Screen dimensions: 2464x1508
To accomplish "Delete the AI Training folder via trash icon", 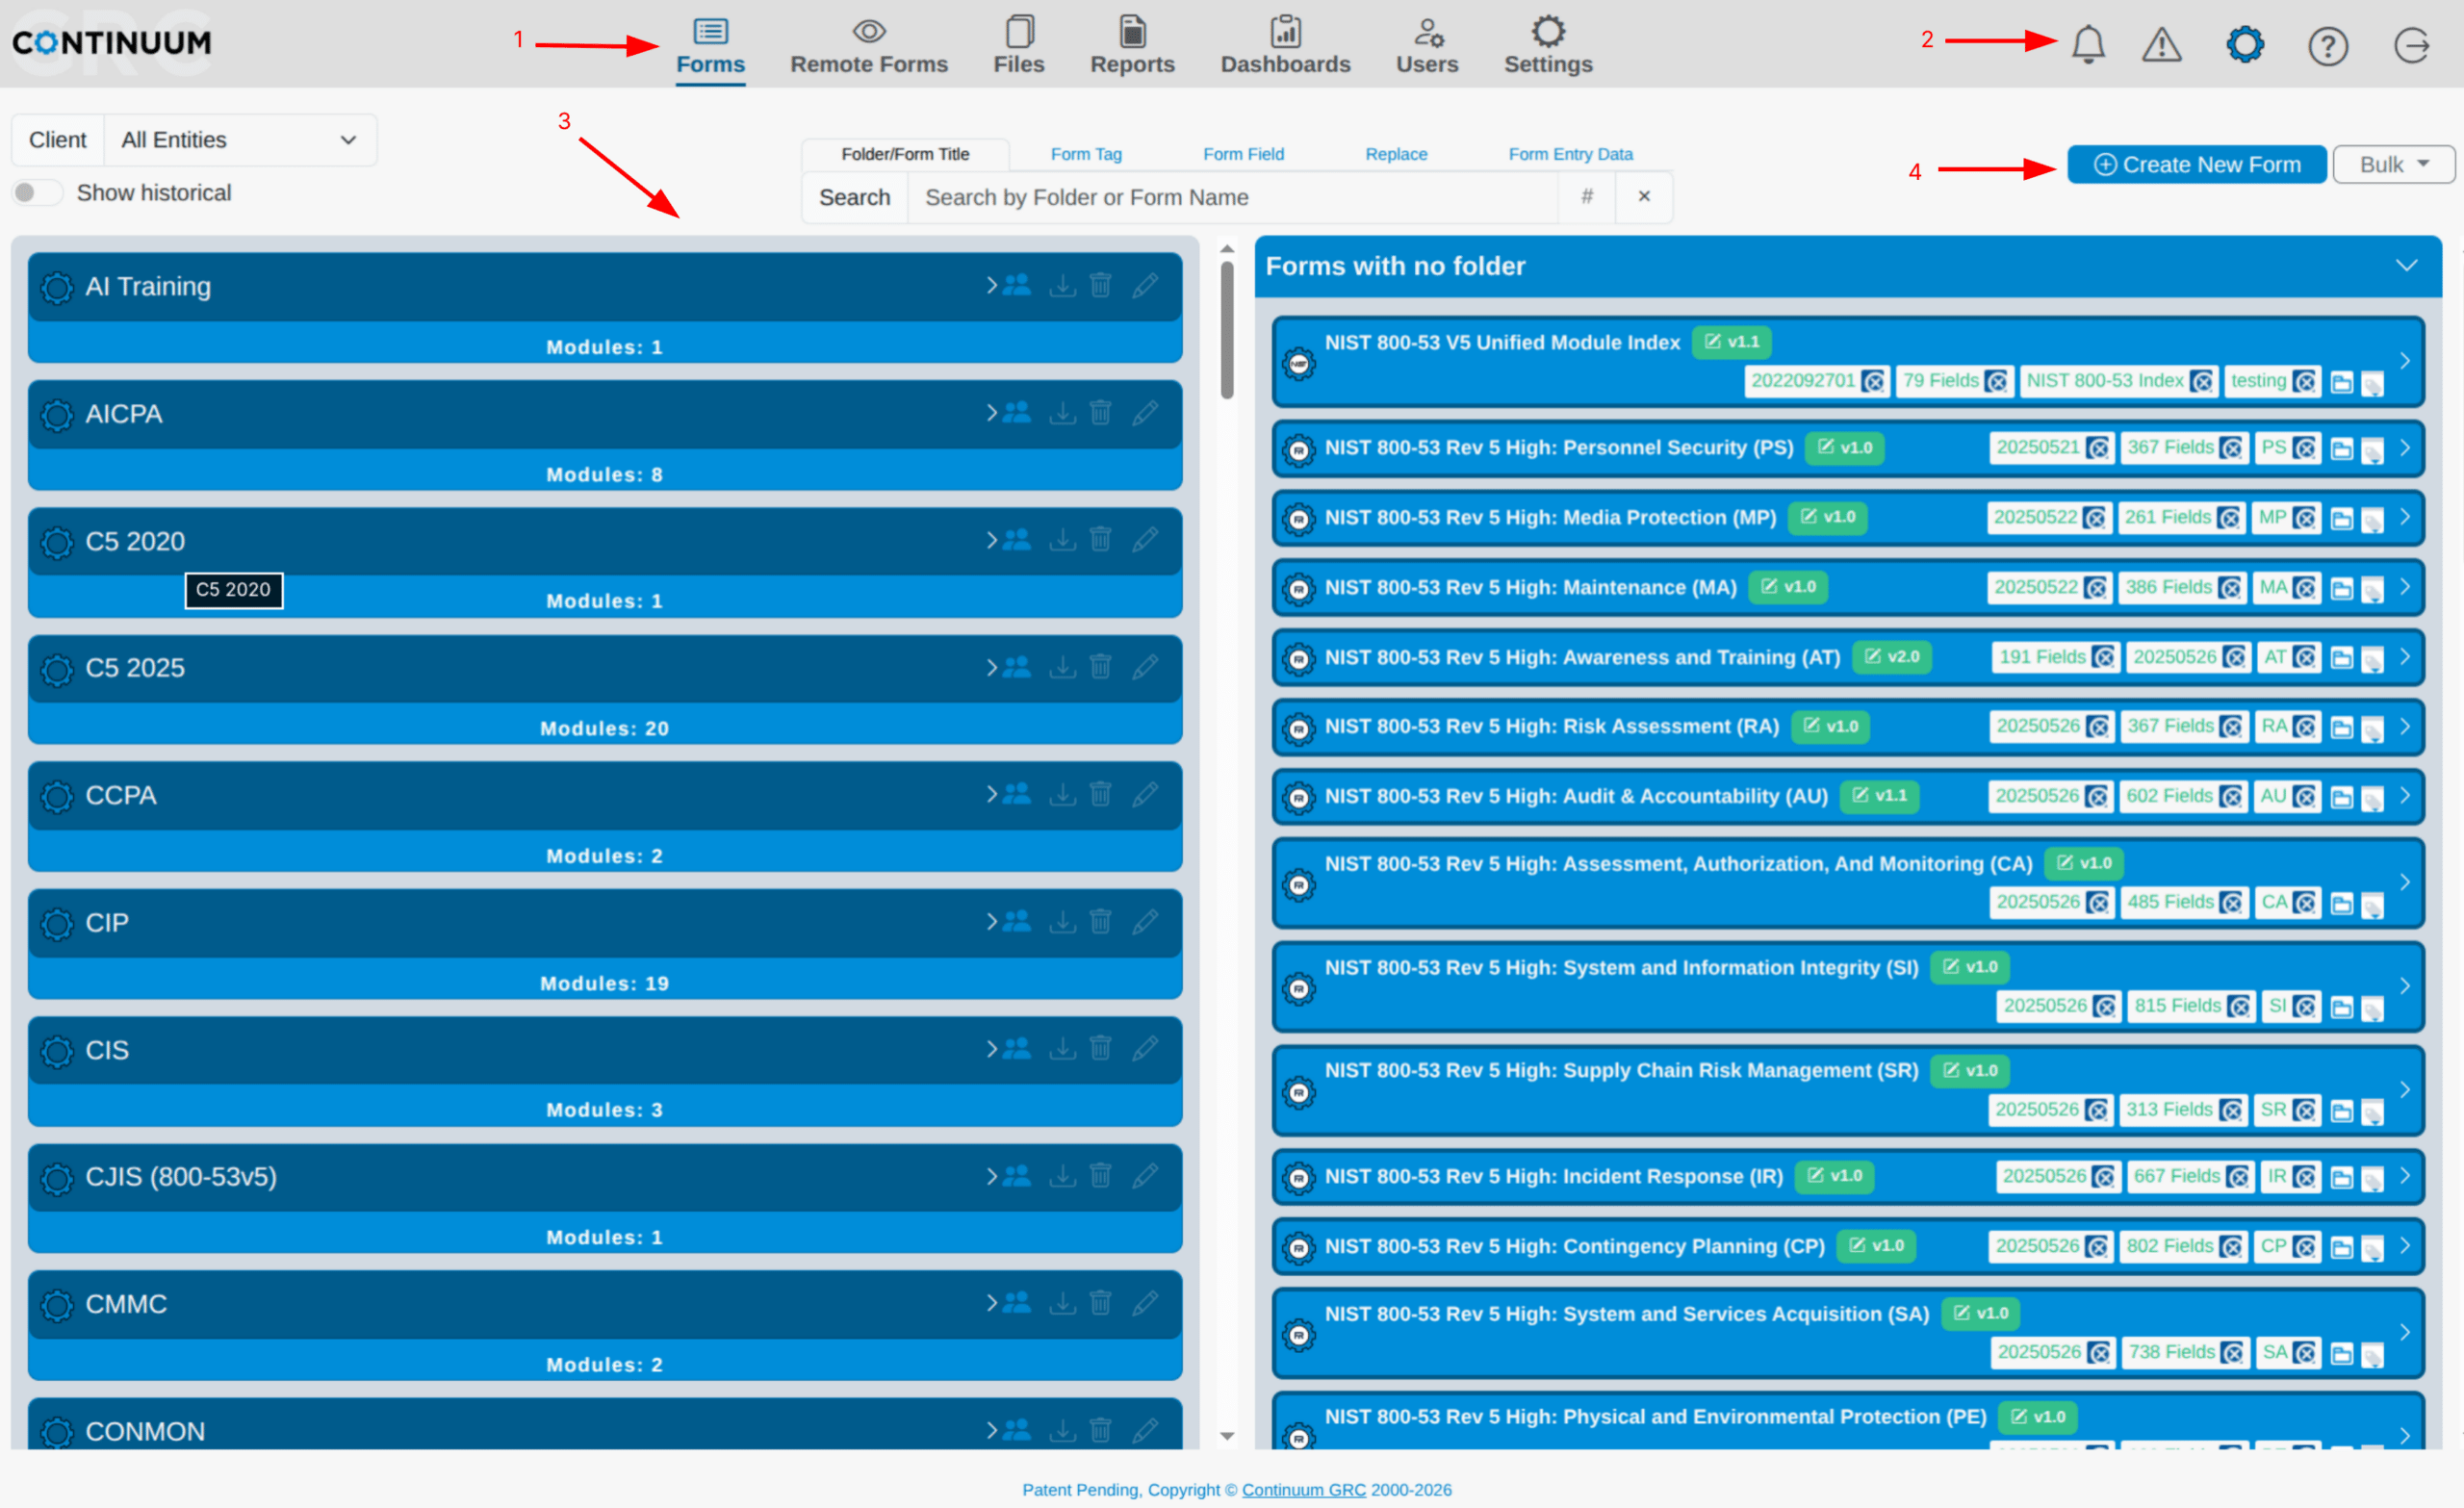I will [1100, 285].
